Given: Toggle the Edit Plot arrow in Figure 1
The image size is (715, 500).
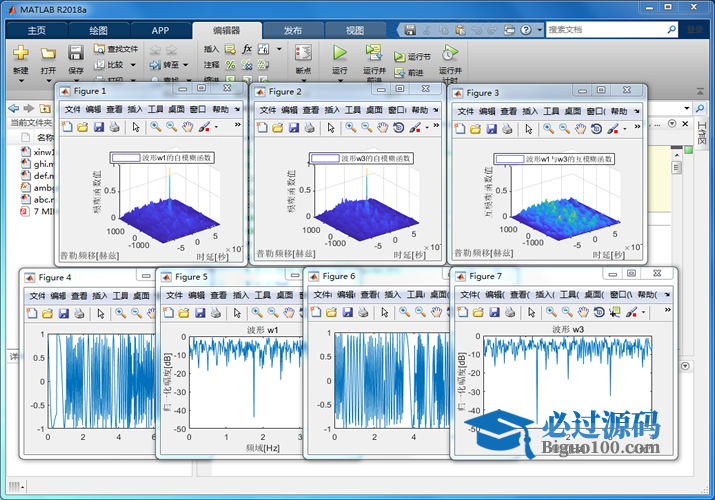Looking at the screenshot, I should coord(135,128).
